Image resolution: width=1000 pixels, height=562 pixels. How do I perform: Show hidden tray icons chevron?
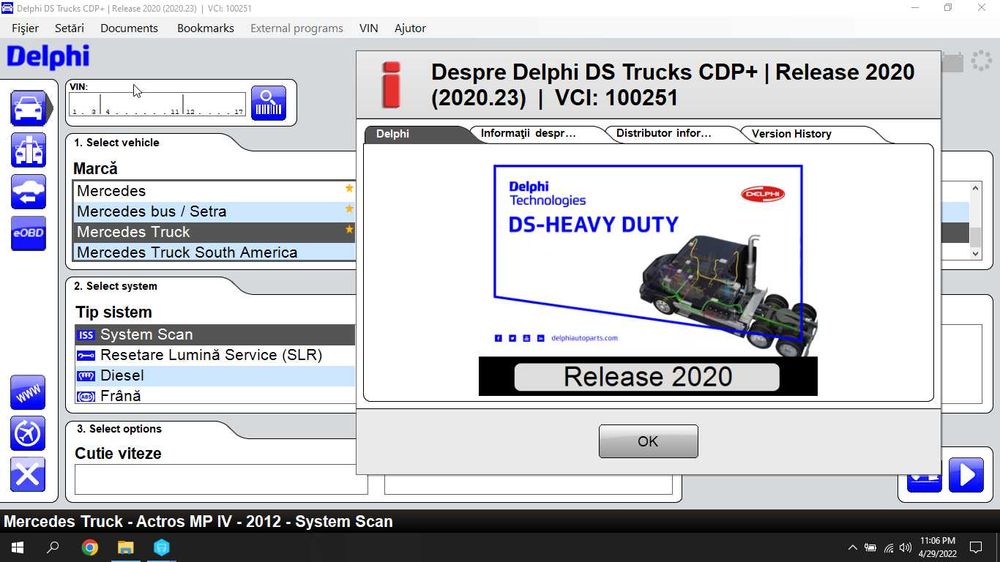pyautogui.click(x=853, y=547)
